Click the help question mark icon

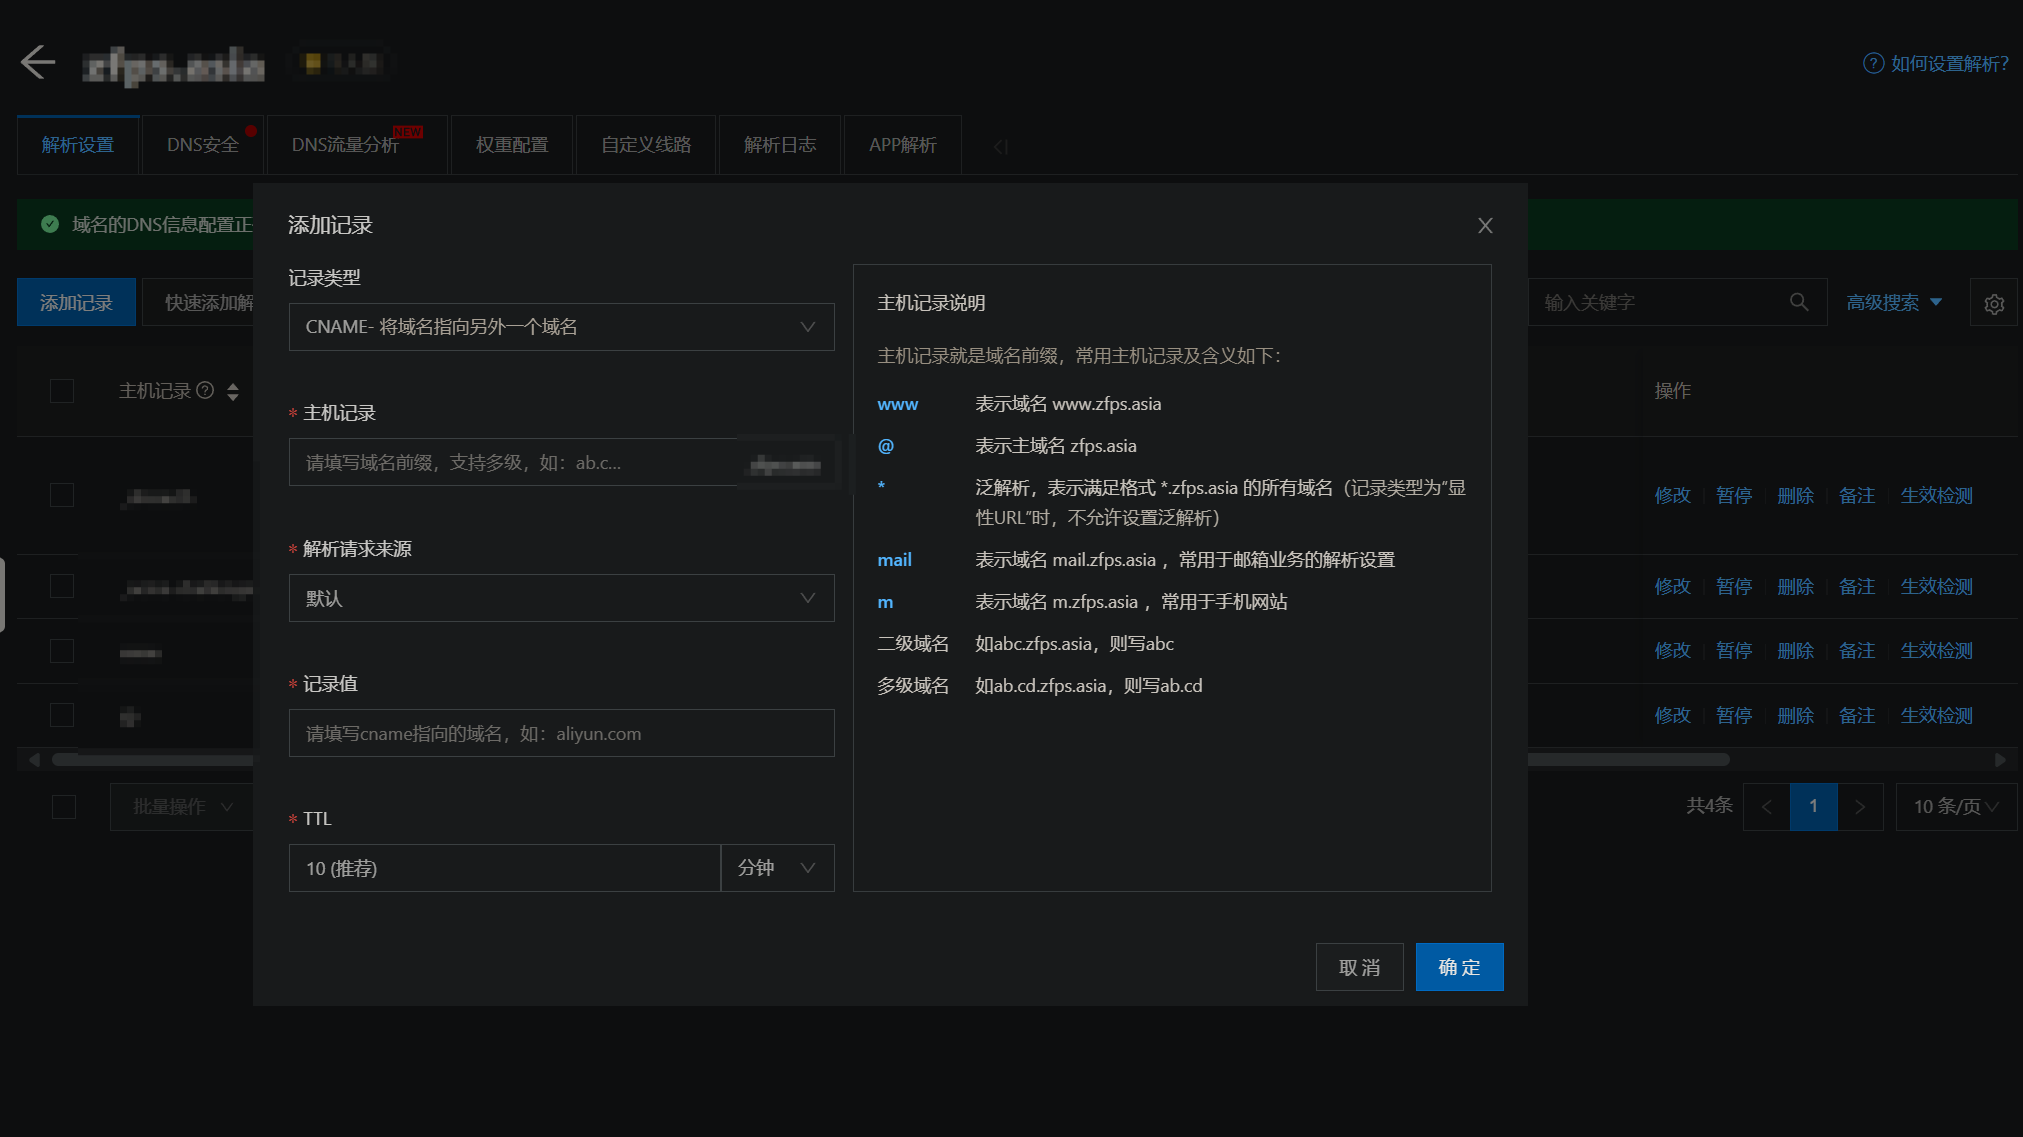(x=1873, y=63)
